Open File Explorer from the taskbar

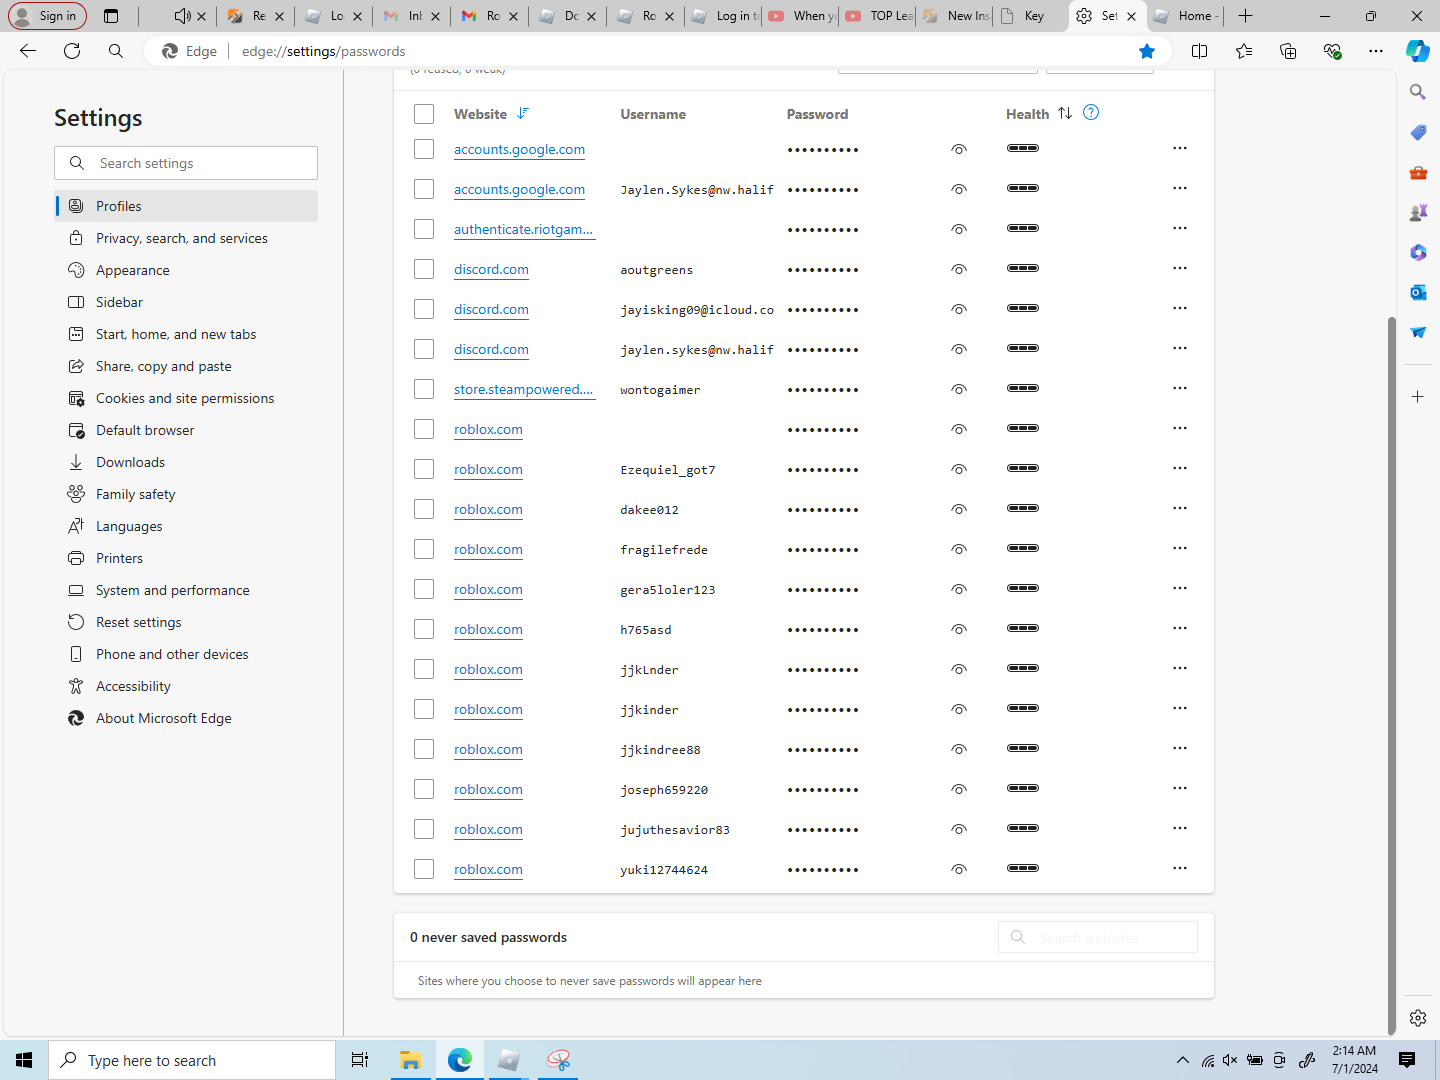(410, 1060)
